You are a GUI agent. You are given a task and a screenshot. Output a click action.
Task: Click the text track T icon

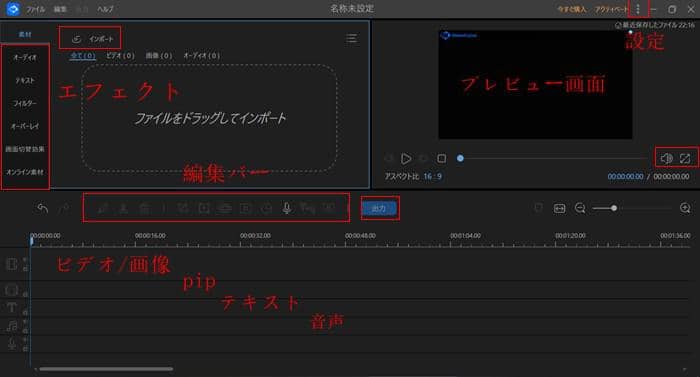(12, 307)
